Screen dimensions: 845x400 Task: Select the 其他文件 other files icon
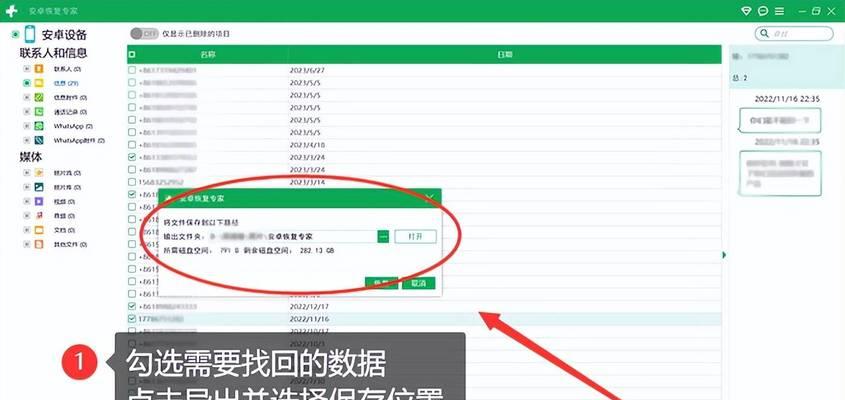pyautogui.click(x=39, y=244)
